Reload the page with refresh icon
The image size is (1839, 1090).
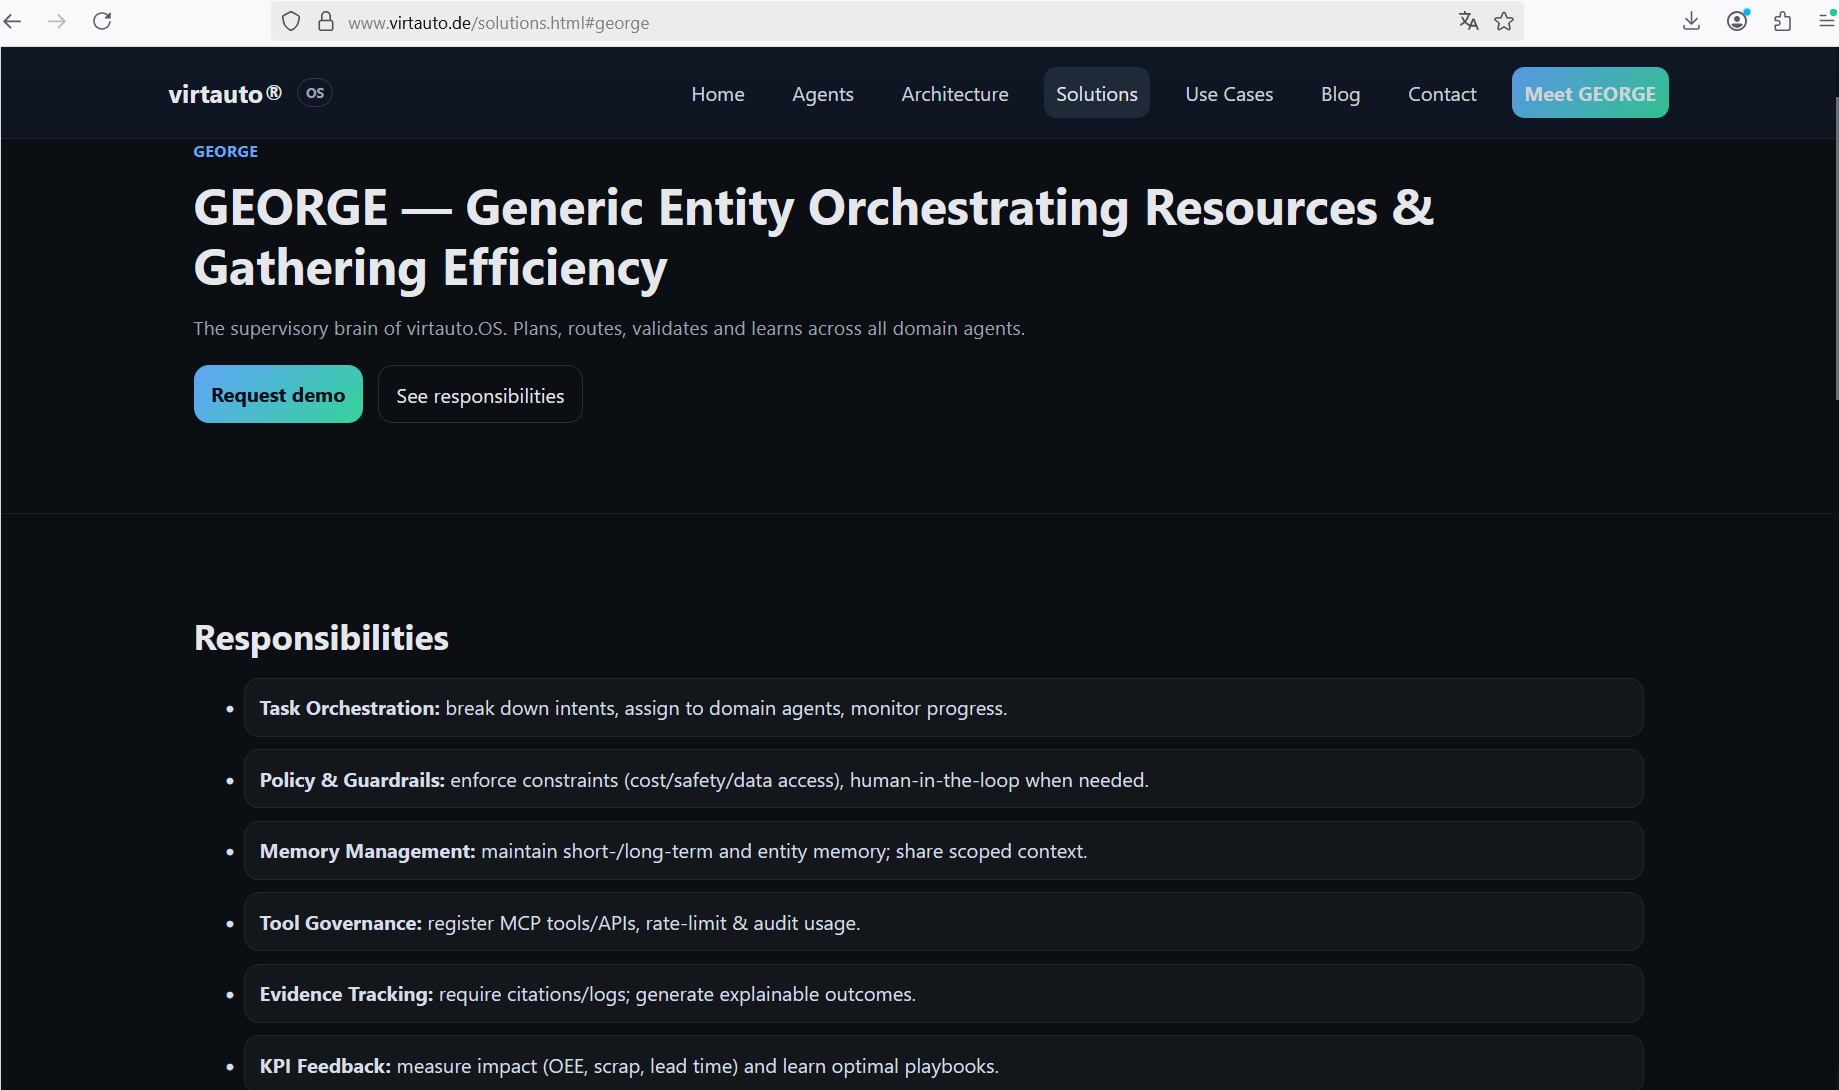coord(102,21)
